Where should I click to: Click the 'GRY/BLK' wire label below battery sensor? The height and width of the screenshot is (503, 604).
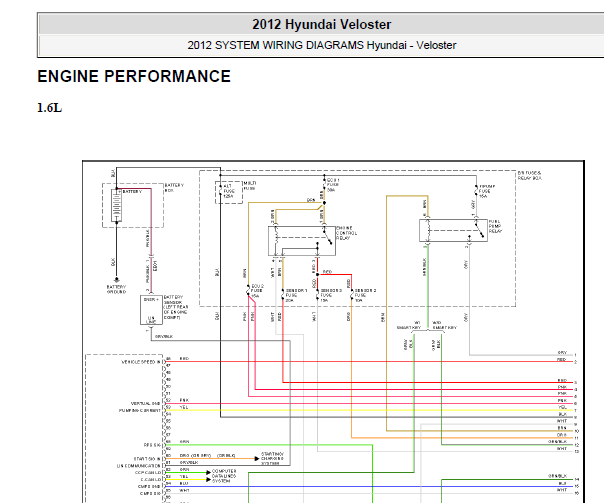[x=164, y=337]
